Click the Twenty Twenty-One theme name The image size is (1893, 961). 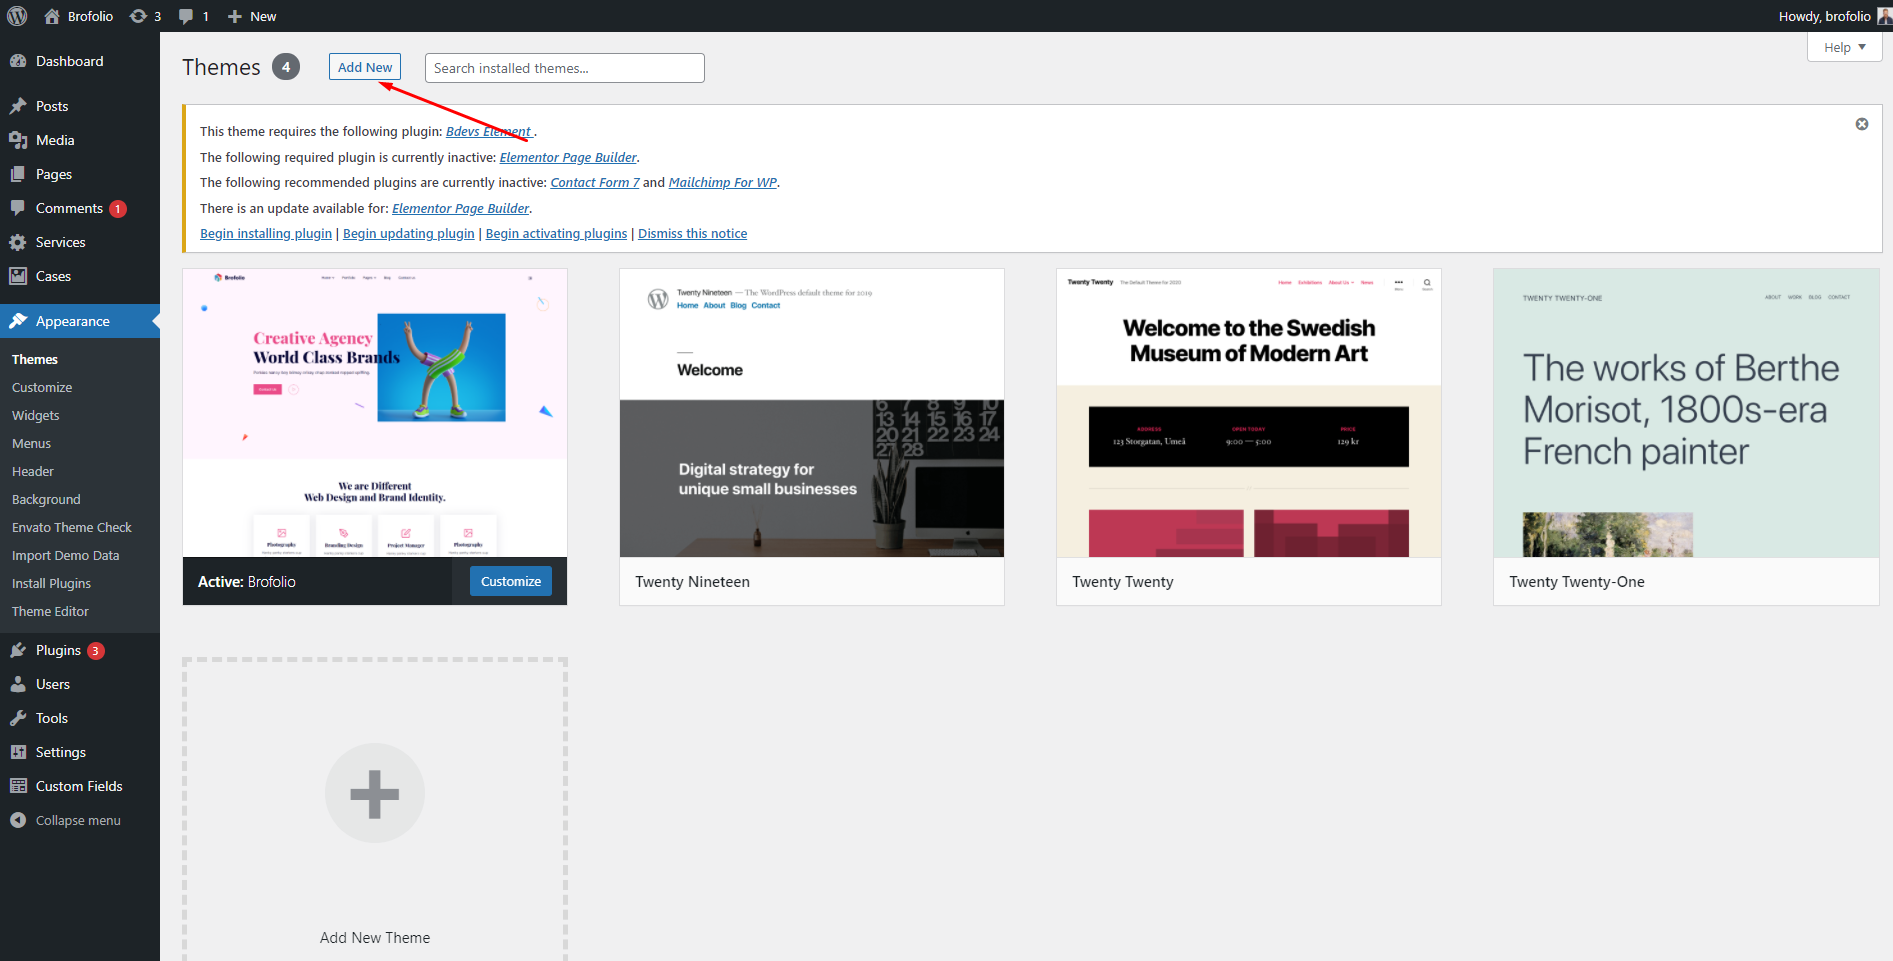[x=1577, y=581]
